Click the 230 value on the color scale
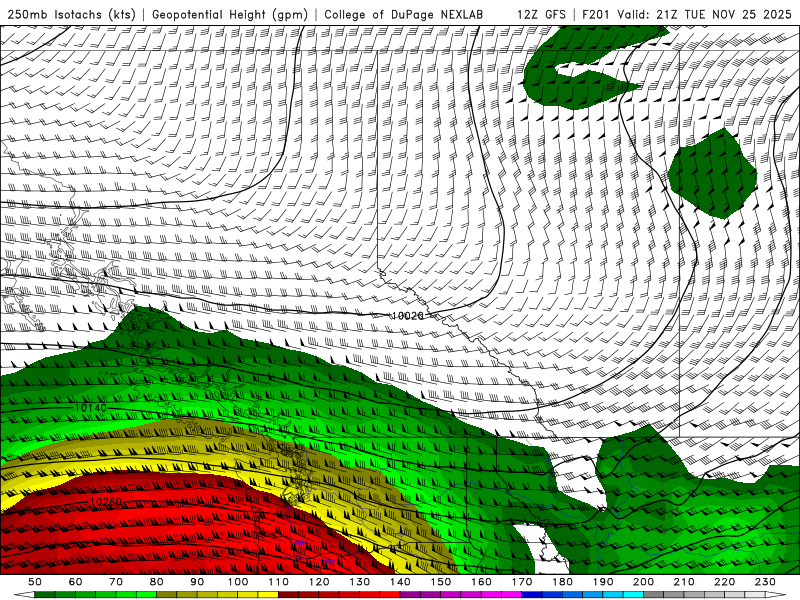This screenshot has width=800, height=600. (x=765, y=582)
